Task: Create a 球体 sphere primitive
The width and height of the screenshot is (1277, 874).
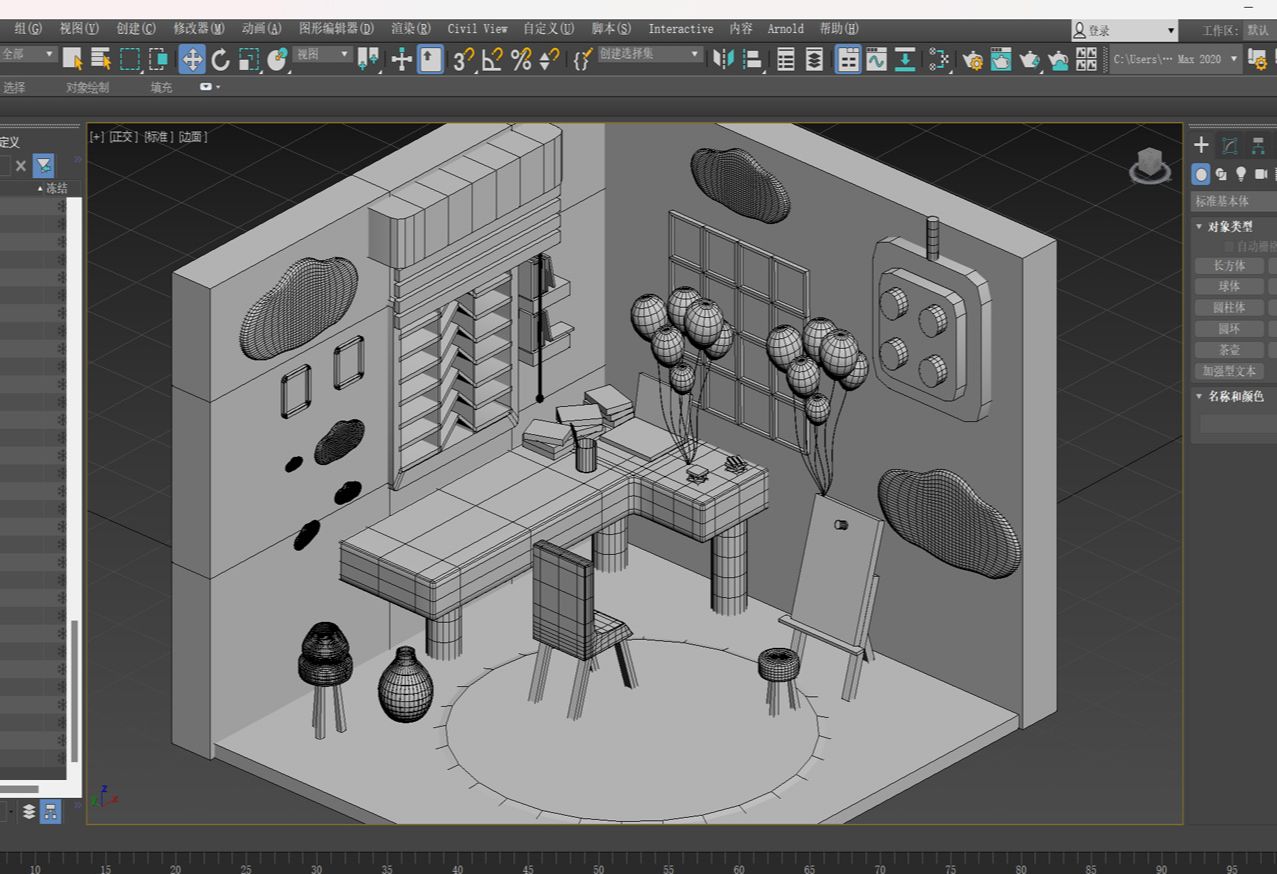Action: (x=1229, y=287)
